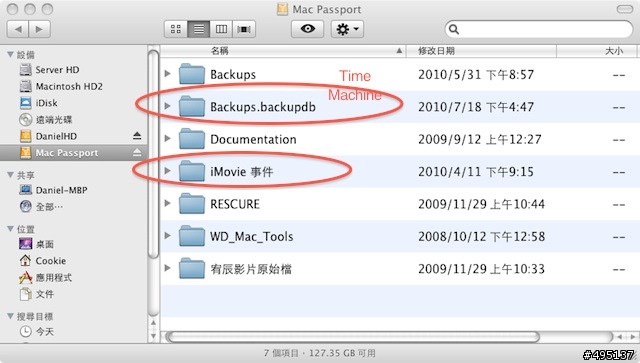Click the search field
Viewport: 640px width, 363px height.
[539, 29]
